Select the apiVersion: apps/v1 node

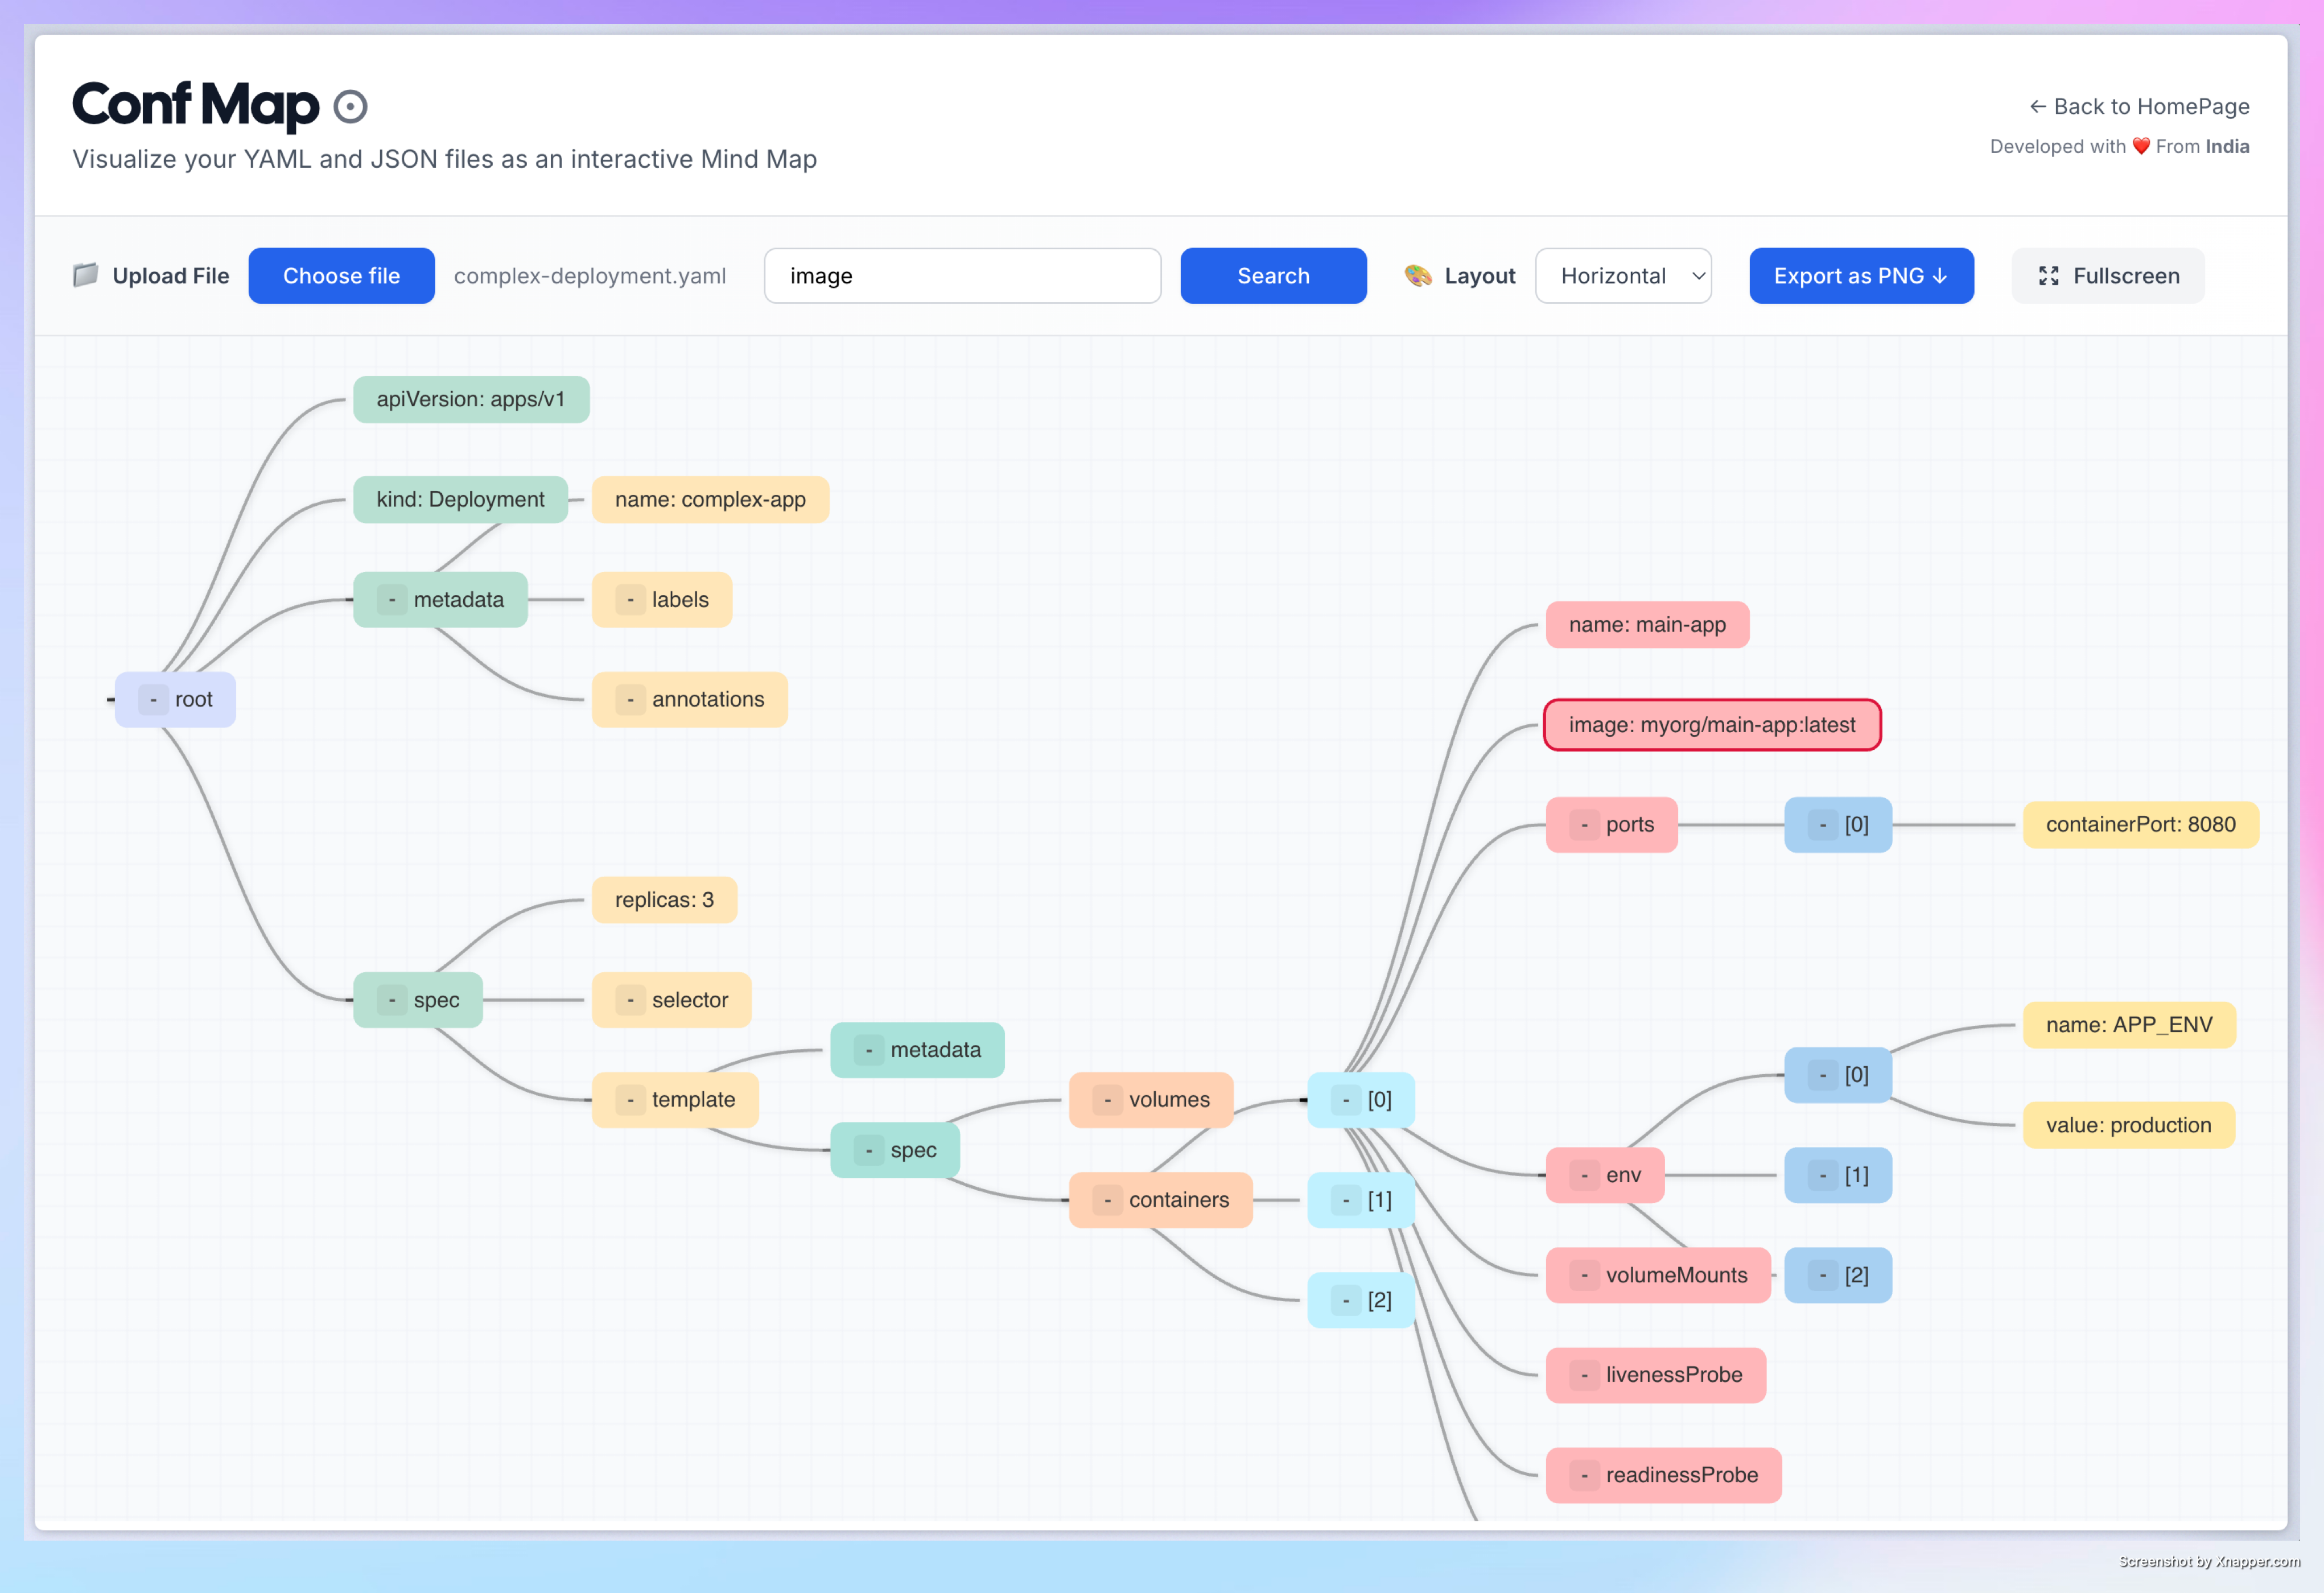[471, 400]
